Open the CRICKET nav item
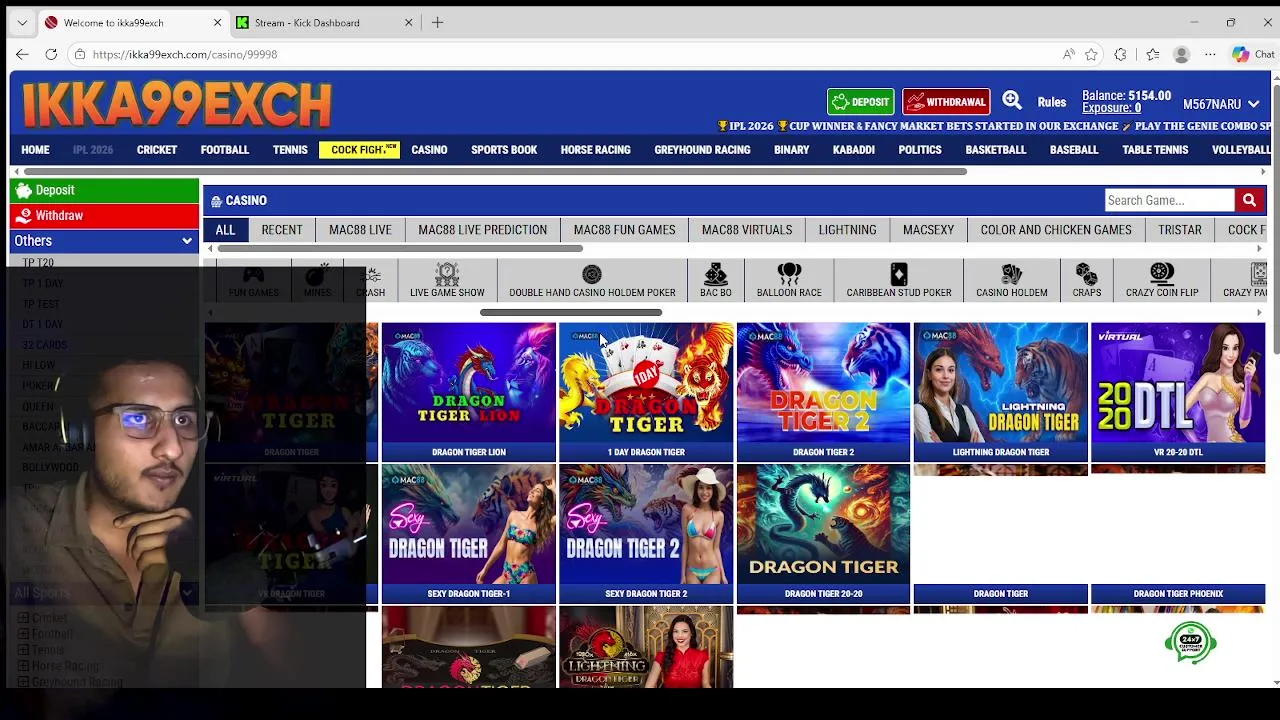The height and width of the screenshot is (720, 1280). point(157,150)
